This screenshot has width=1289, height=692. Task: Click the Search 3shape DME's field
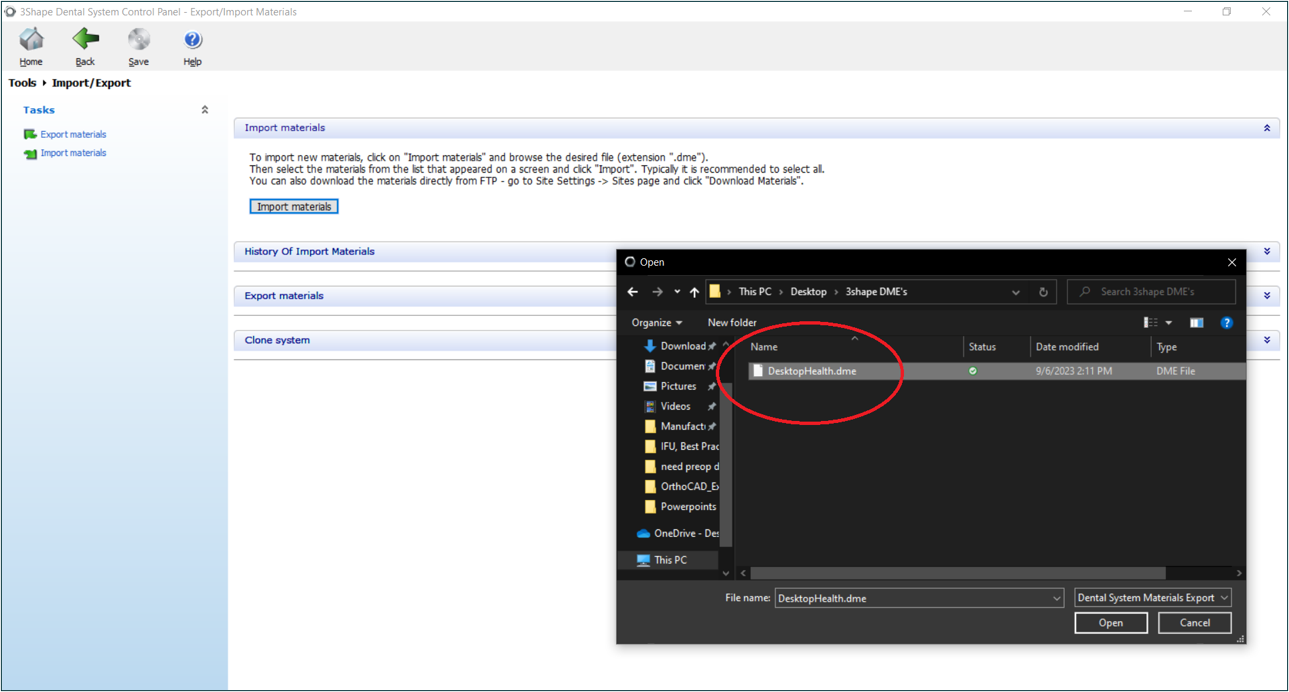click(1151, 292)
